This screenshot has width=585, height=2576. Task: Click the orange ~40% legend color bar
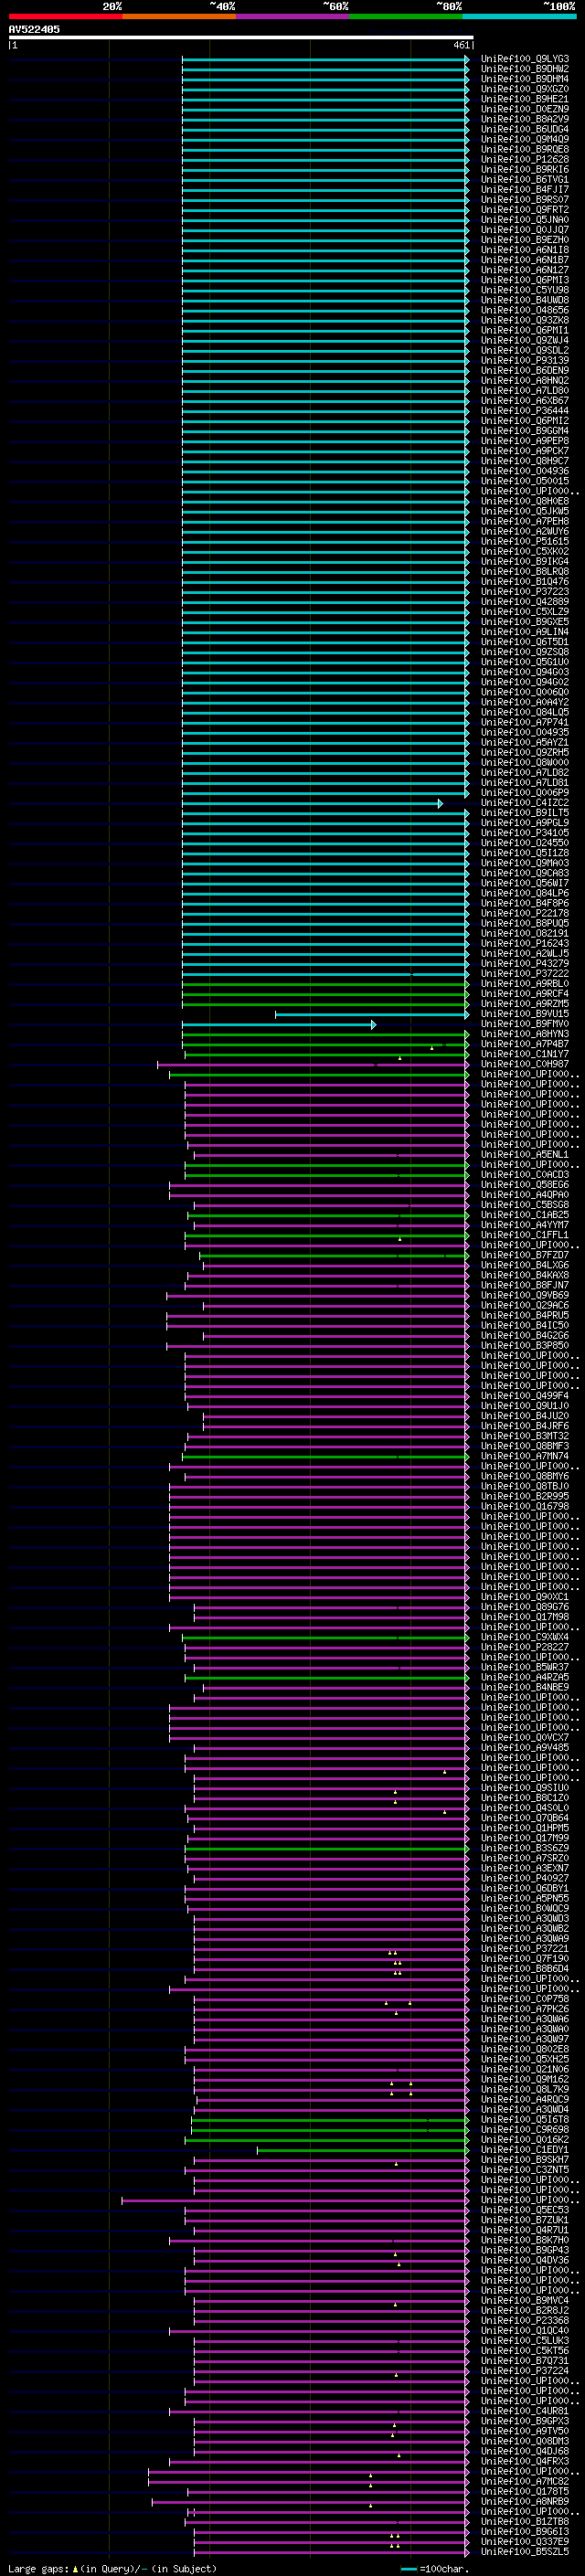tap(179, 16)
